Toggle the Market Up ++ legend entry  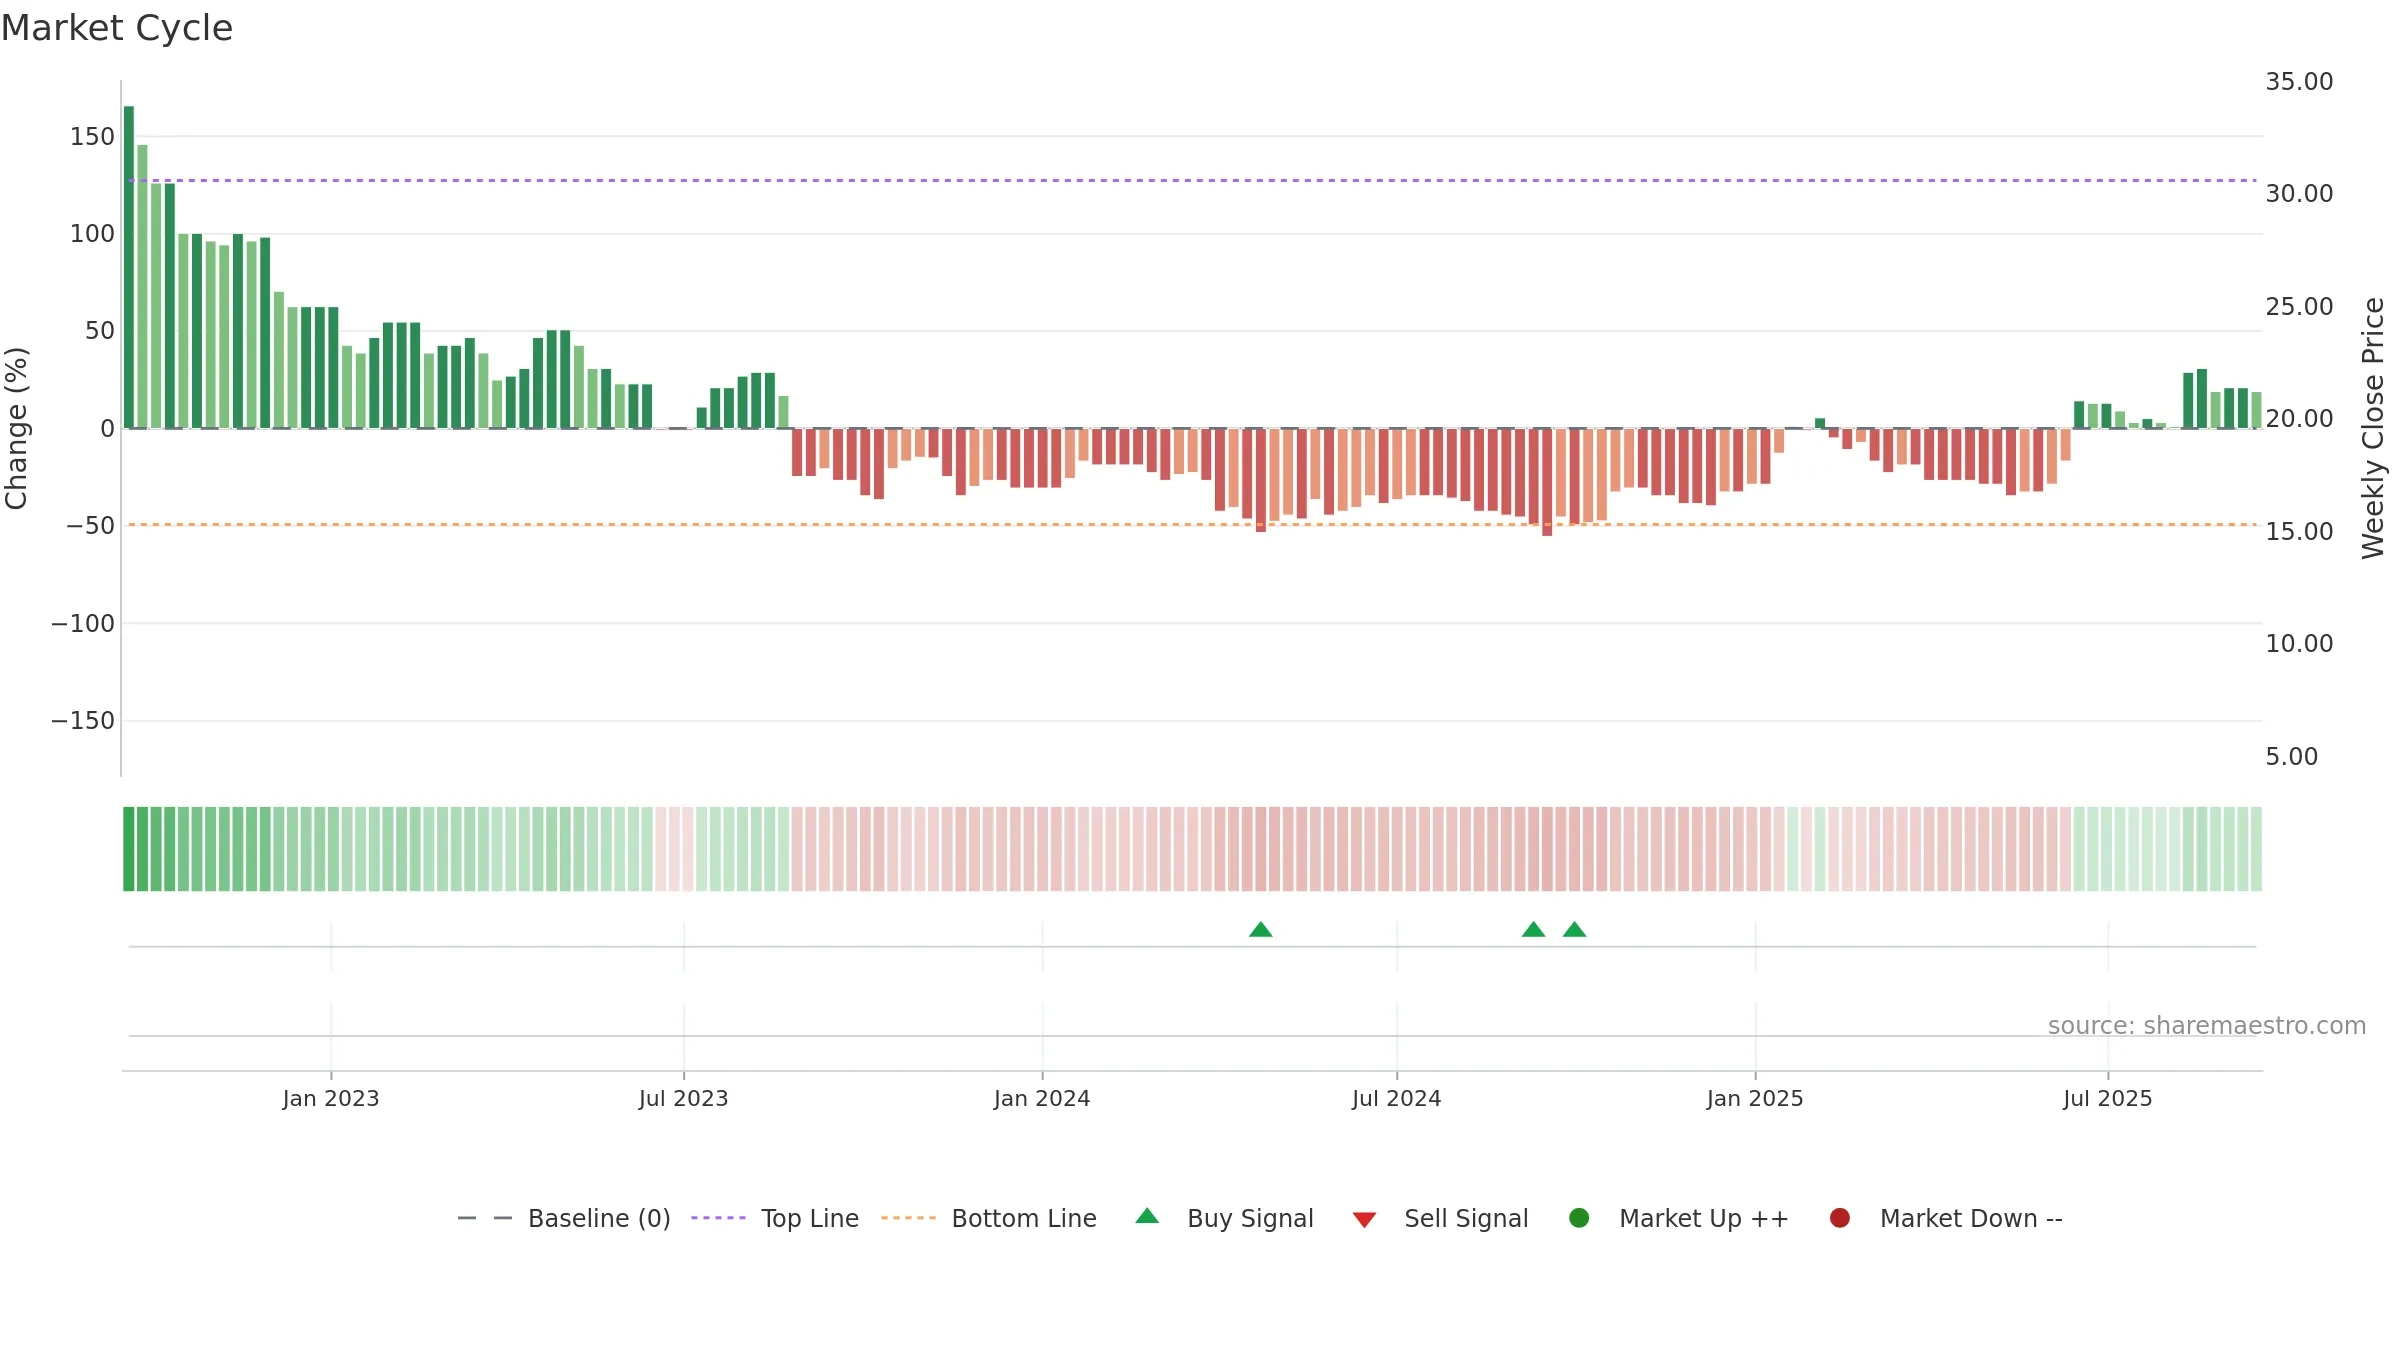coord(1678,1218)
